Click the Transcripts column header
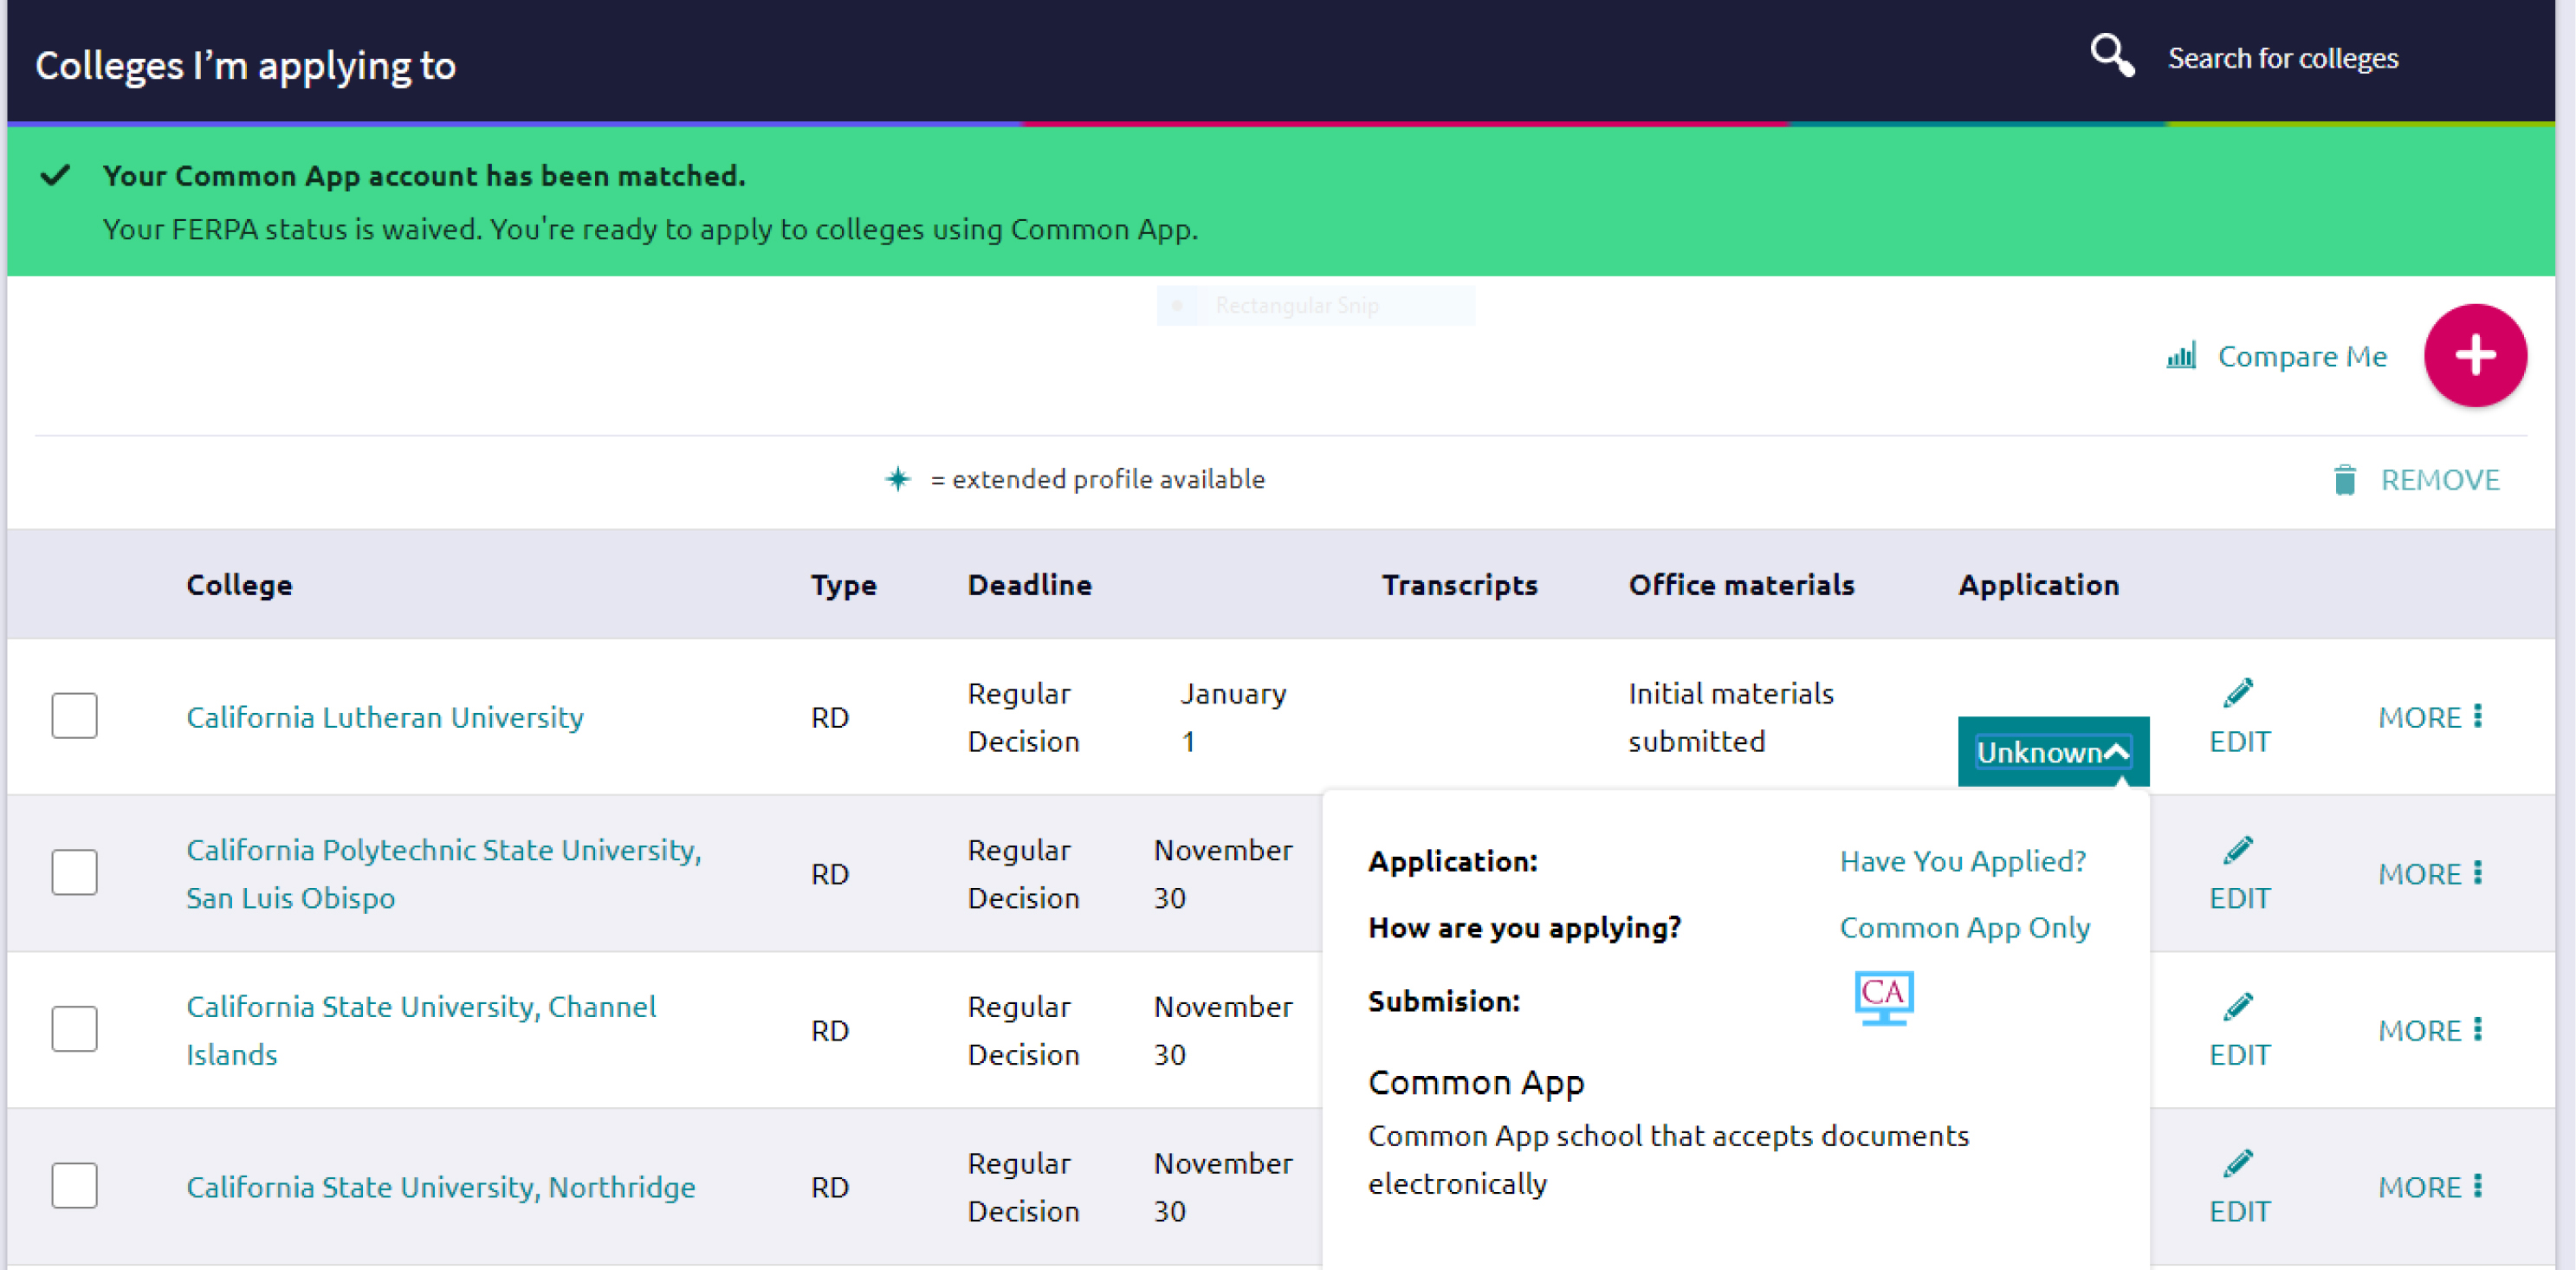This screenshot has height=1270, width=2576. point(1459,585)
